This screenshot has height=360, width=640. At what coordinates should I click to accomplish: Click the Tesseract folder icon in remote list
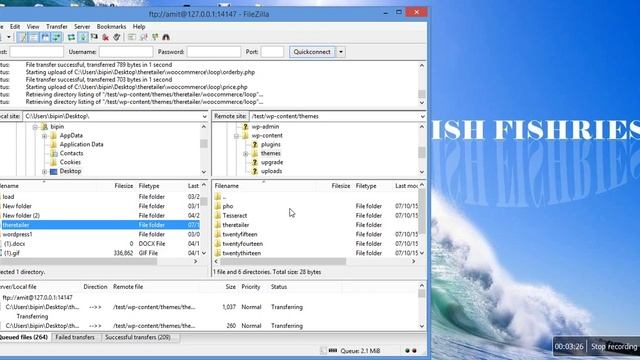(218, 216)
